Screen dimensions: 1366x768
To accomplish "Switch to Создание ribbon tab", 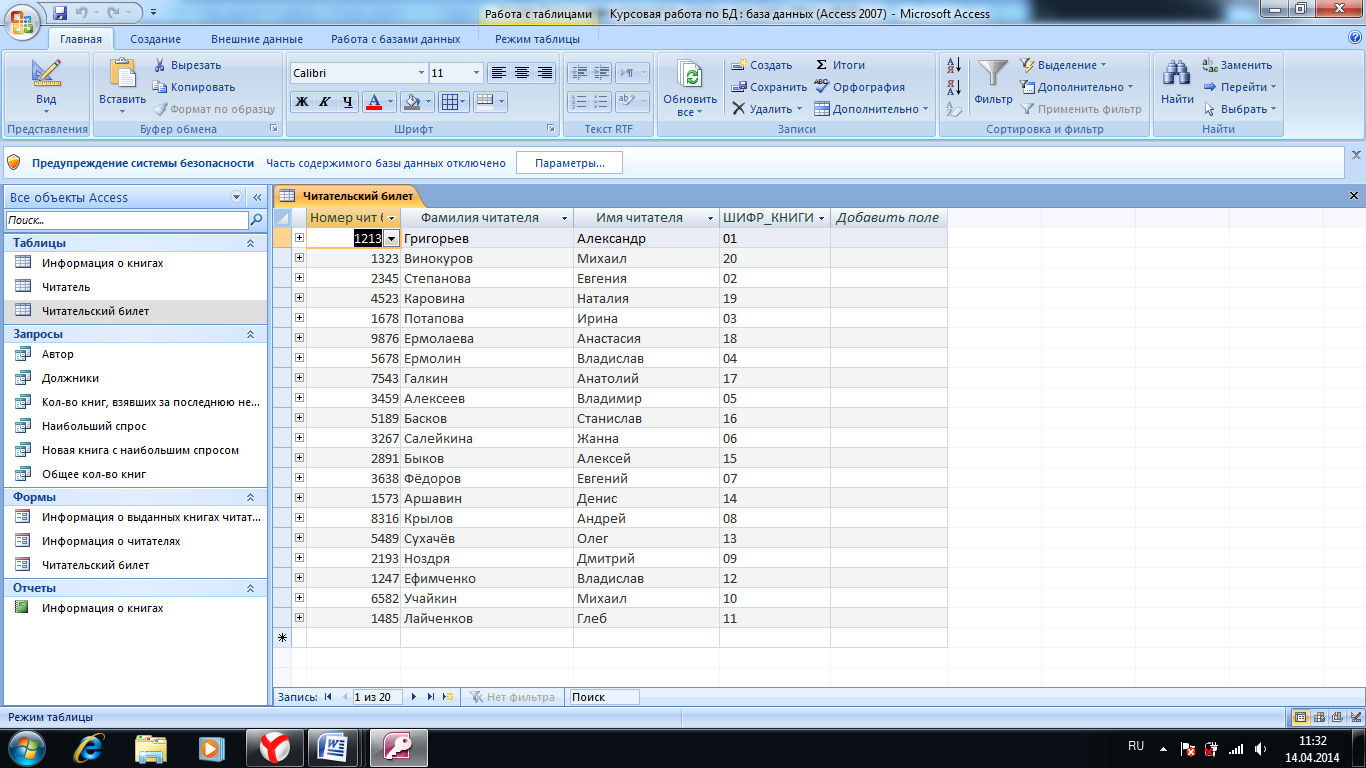I will (155, 39).
